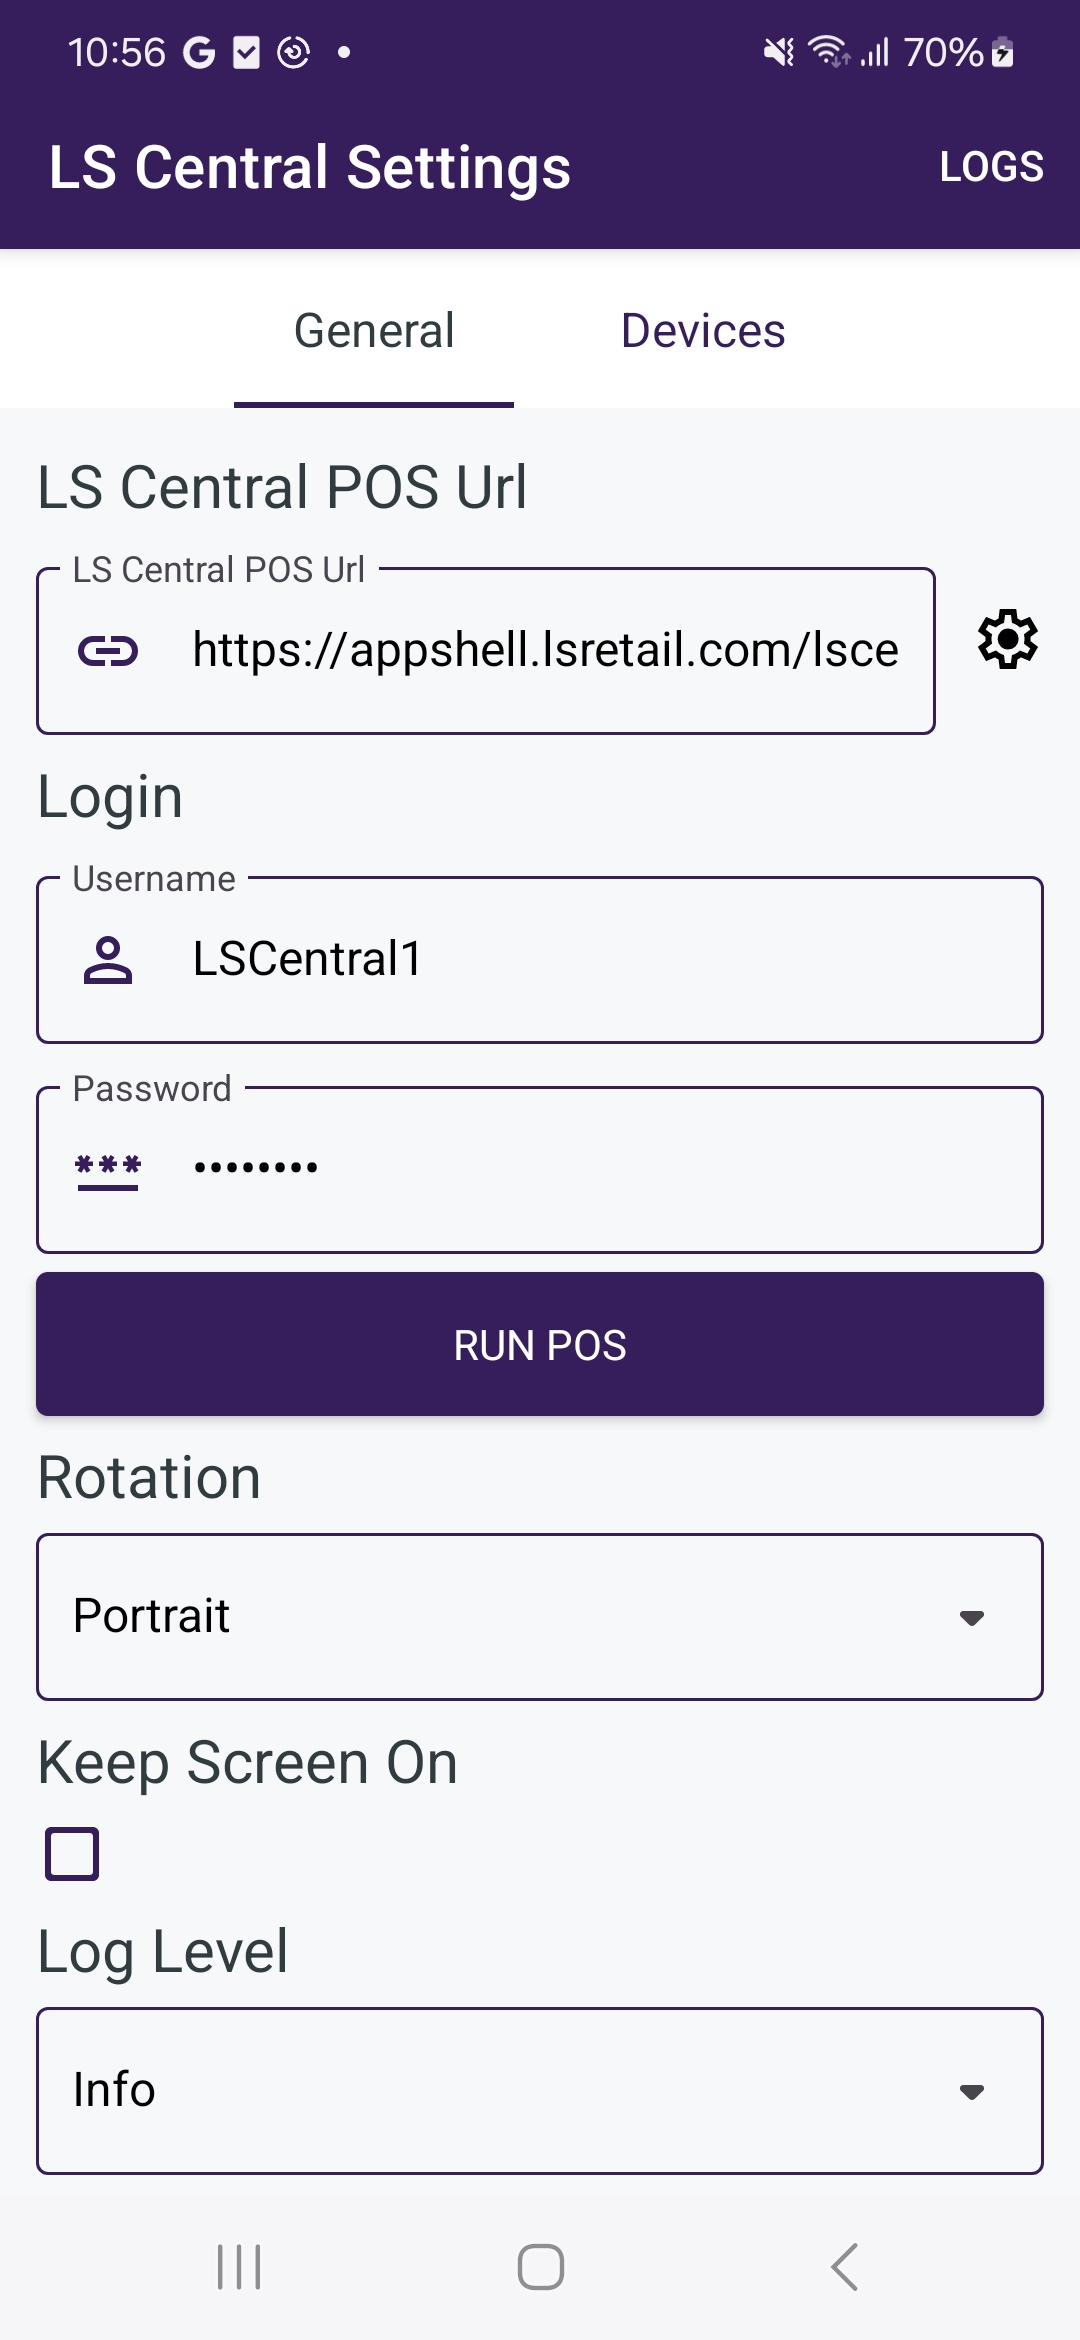Click the Rotation dropdown arrow
The height and width of the screenshot is (2340, 1080).
(x=971, y=1618)
